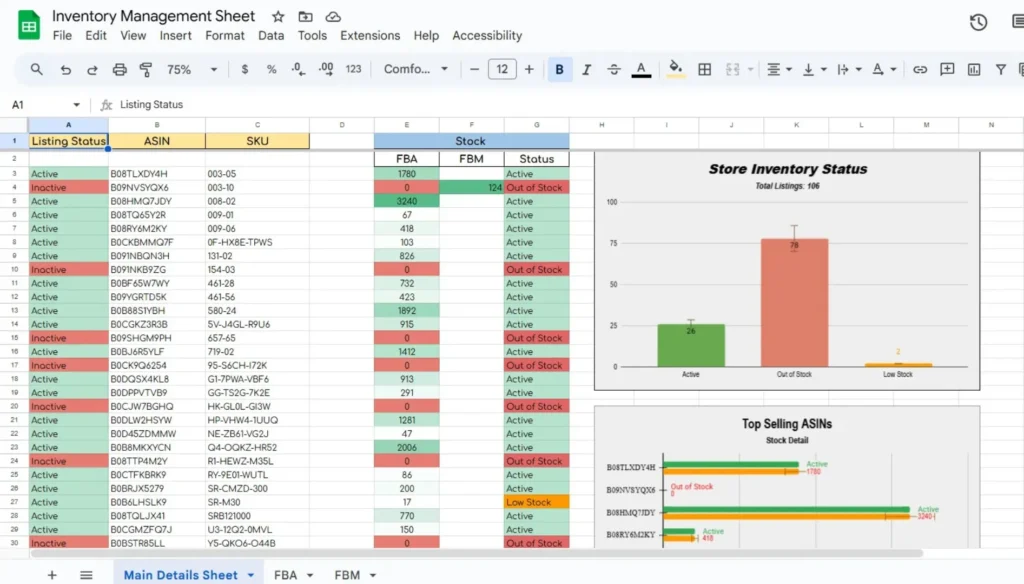
Task: Select the paint format tool
Action: tap(146, 70)
